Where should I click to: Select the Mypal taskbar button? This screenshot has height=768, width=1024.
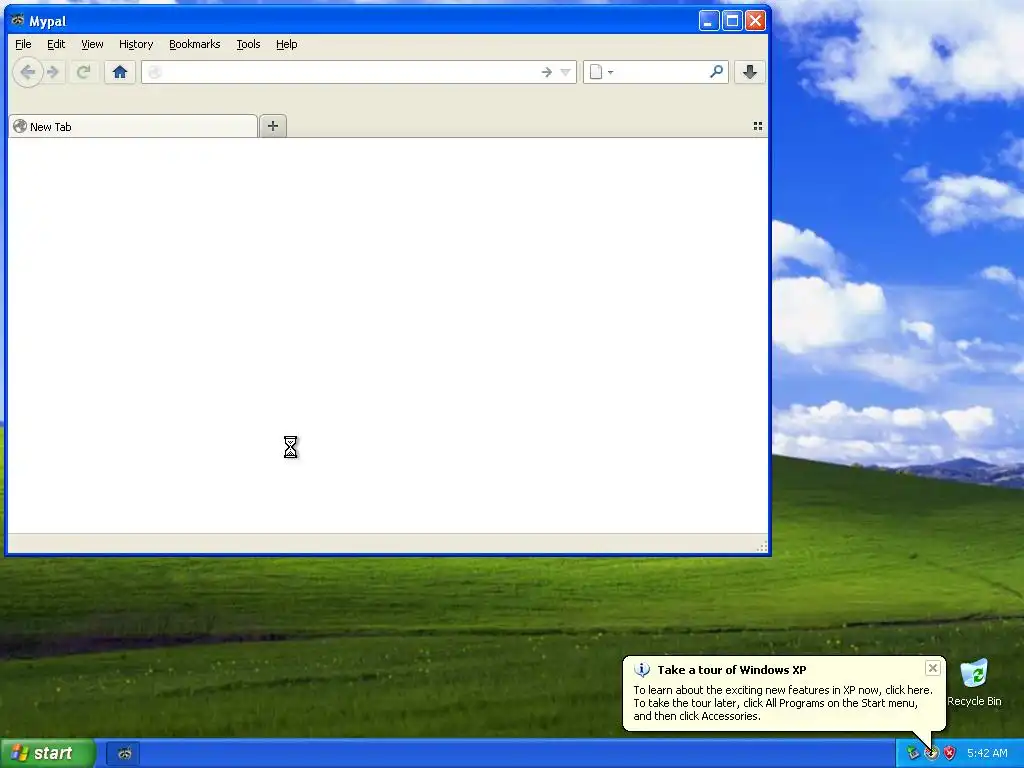pos(123,754)
